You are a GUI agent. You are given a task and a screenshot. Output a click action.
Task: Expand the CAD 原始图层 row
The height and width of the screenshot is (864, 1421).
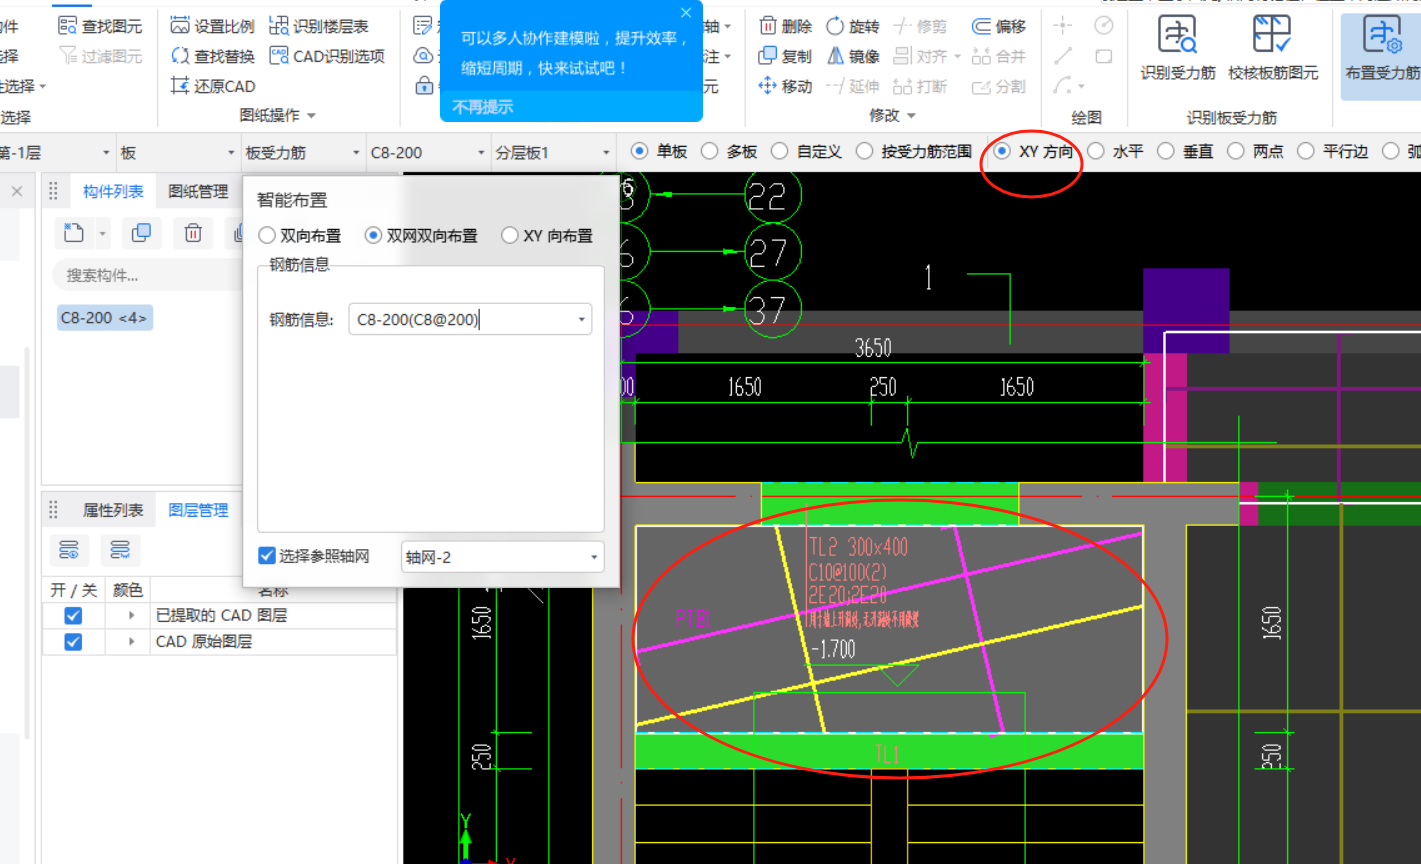point(131,641)
